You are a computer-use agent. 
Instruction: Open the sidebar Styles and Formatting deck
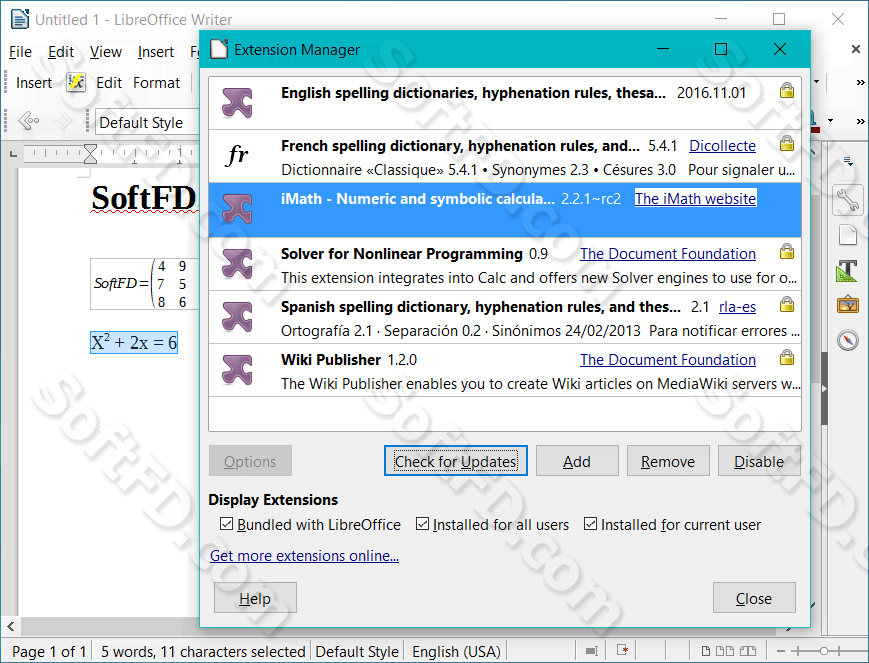point(848,271)
